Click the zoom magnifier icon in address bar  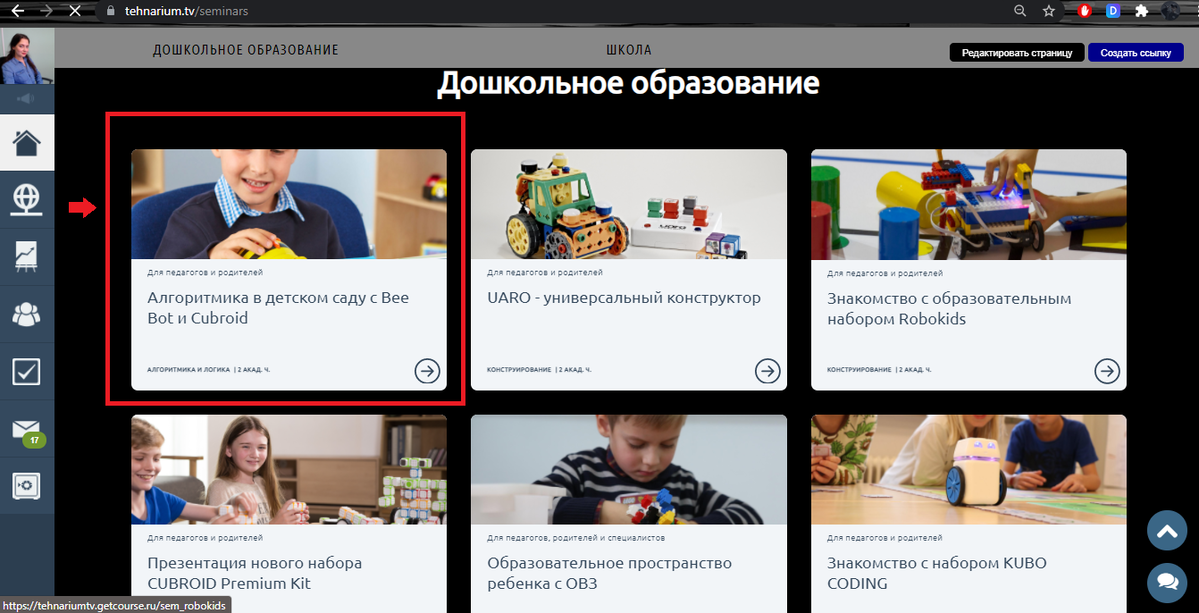click(1020, 11)
